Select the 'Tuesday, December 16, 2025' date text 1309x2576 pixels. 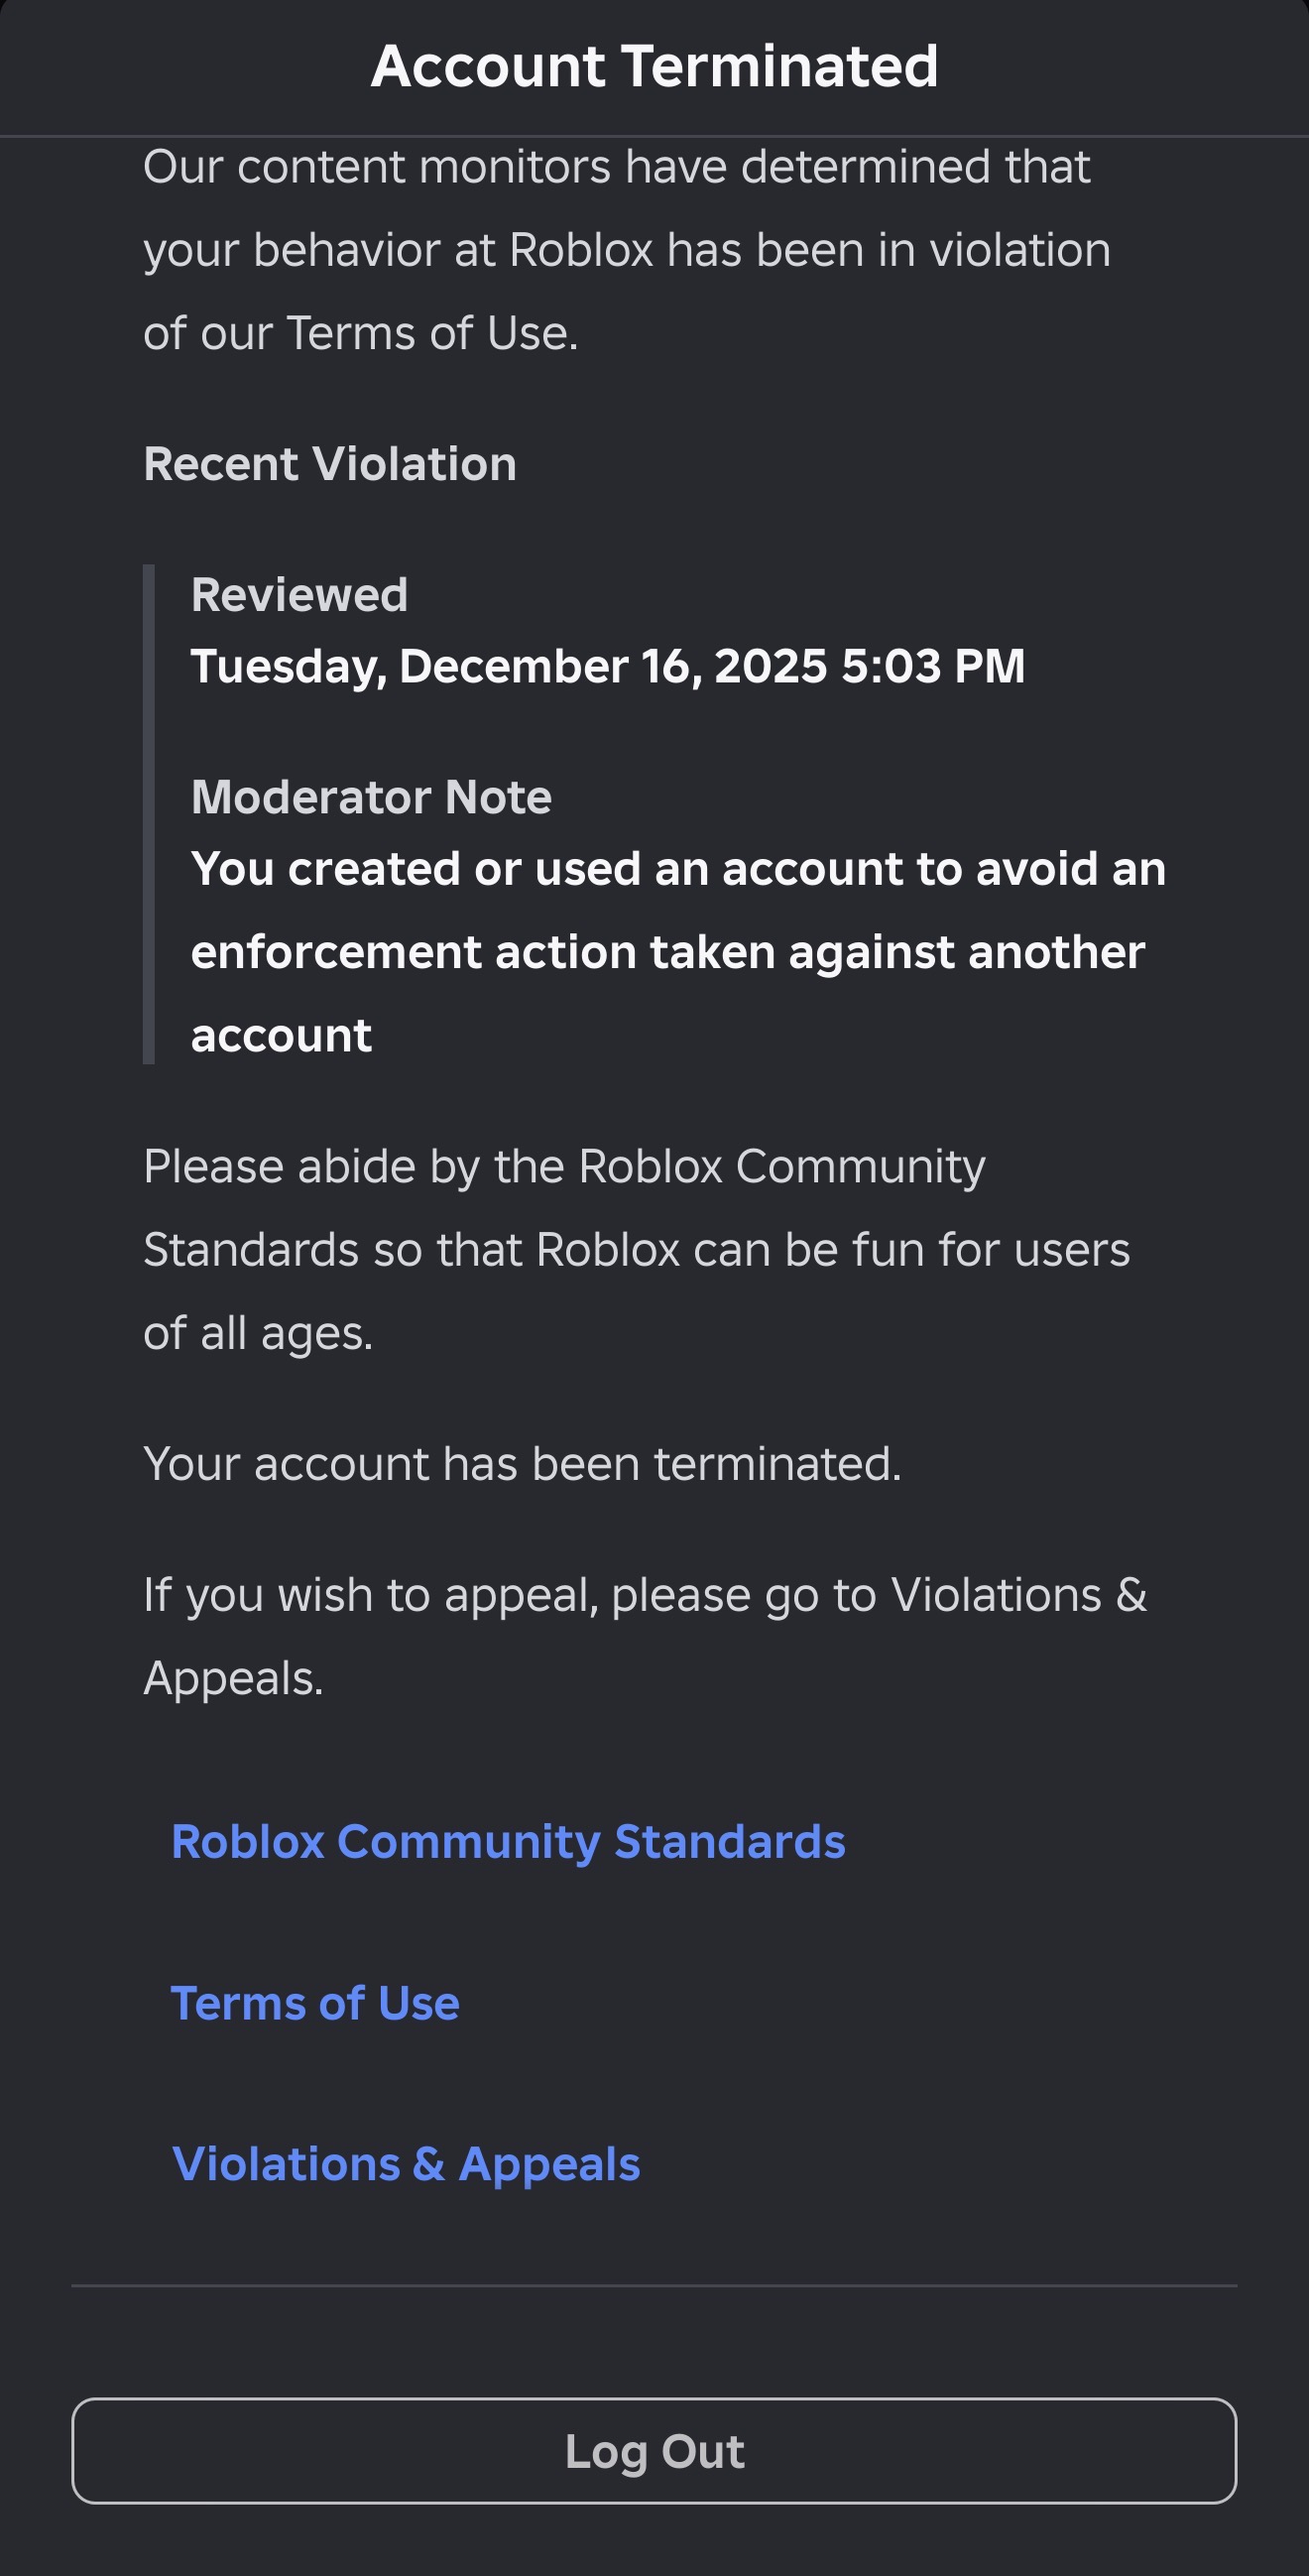point(509,667)
